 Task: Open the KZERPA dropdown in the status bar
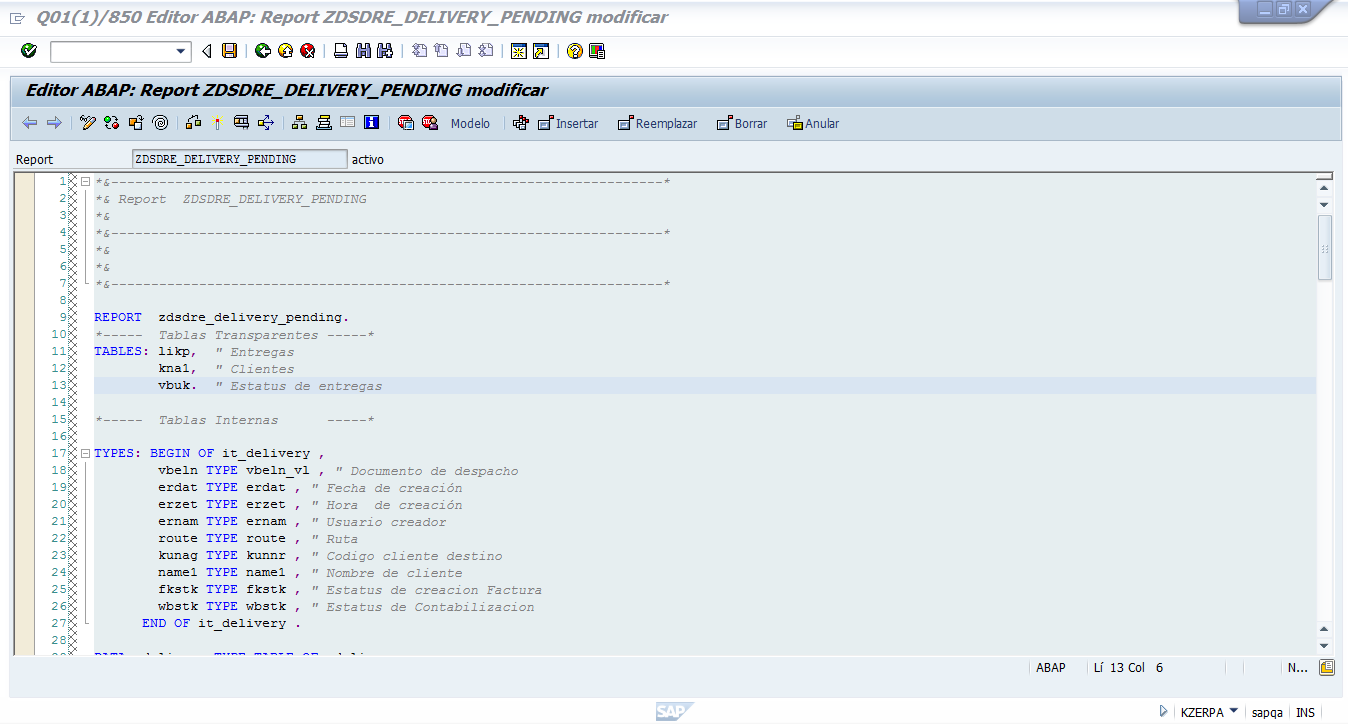(x=1209, y=712)
